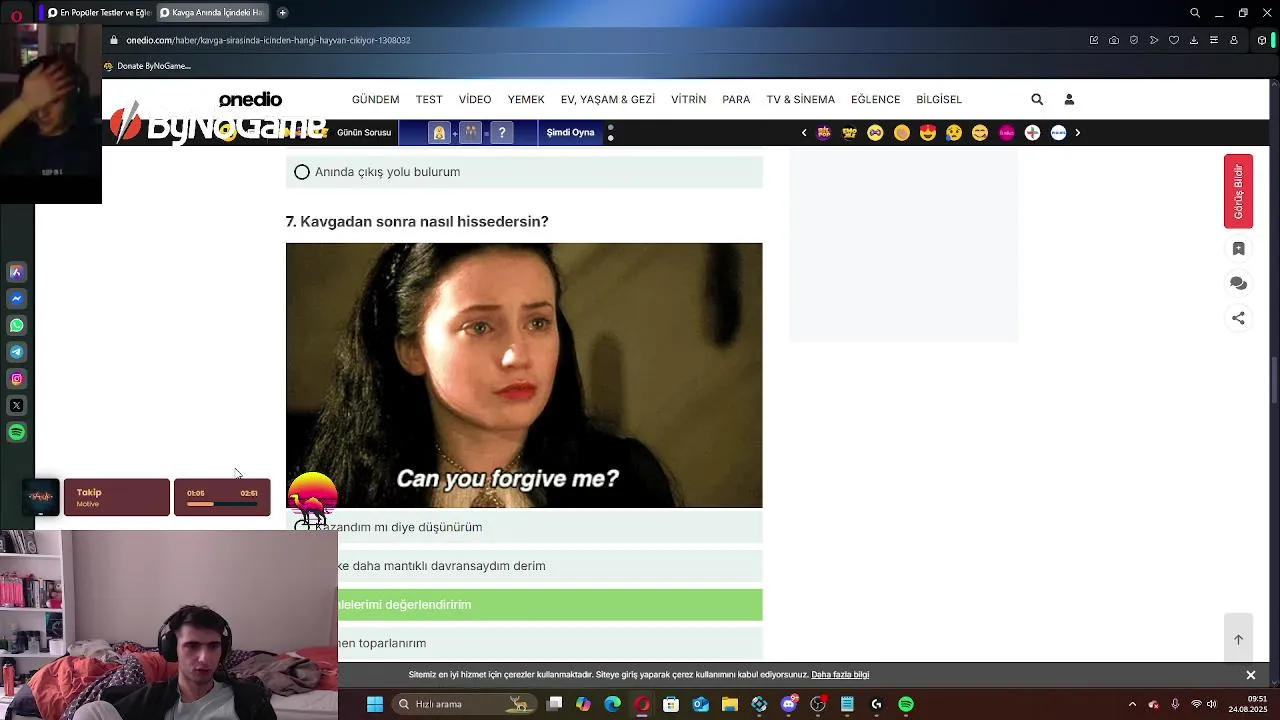
Task: Open extensions cube icon
Action: [1262, 40]
